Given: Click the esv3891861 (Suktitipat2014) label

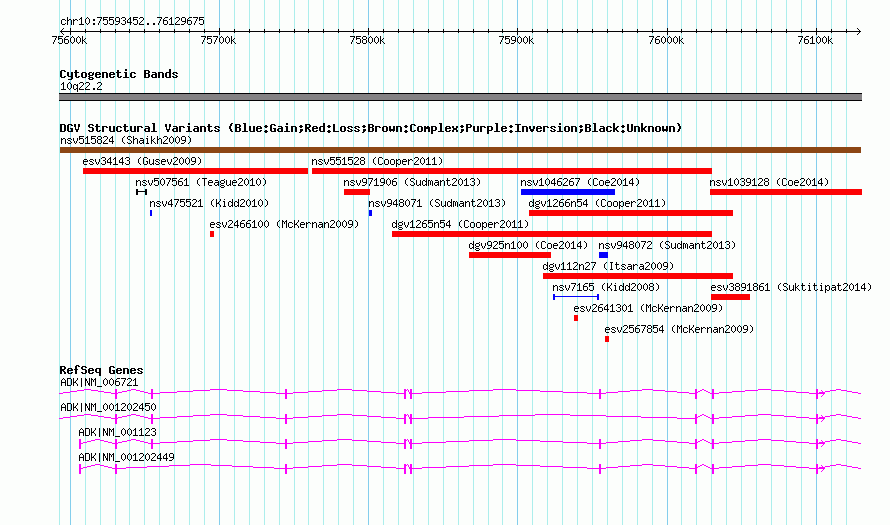Looking at the screenshot, I should (791, 287).
